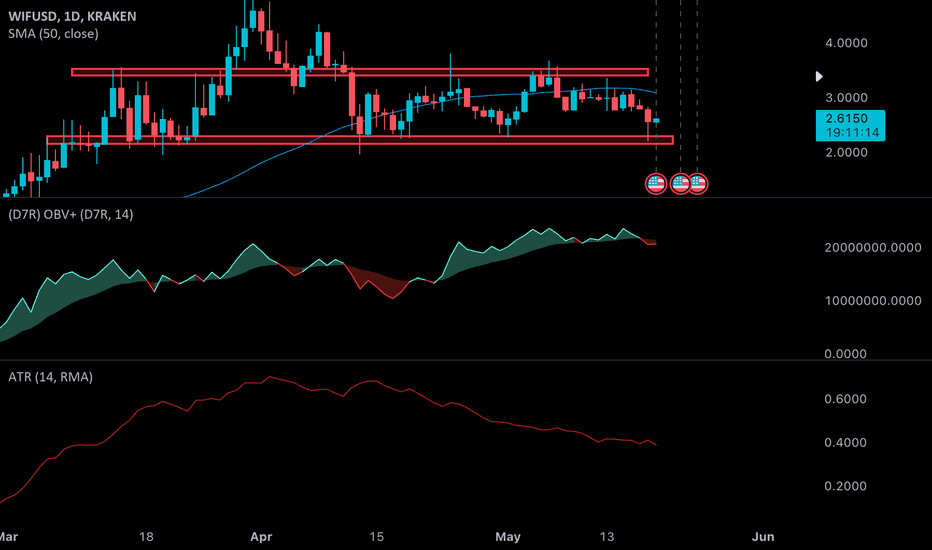This screenshot has height=550, width=932.
Task: Click the Jun date label on time axis
Action: click(763, 537)
